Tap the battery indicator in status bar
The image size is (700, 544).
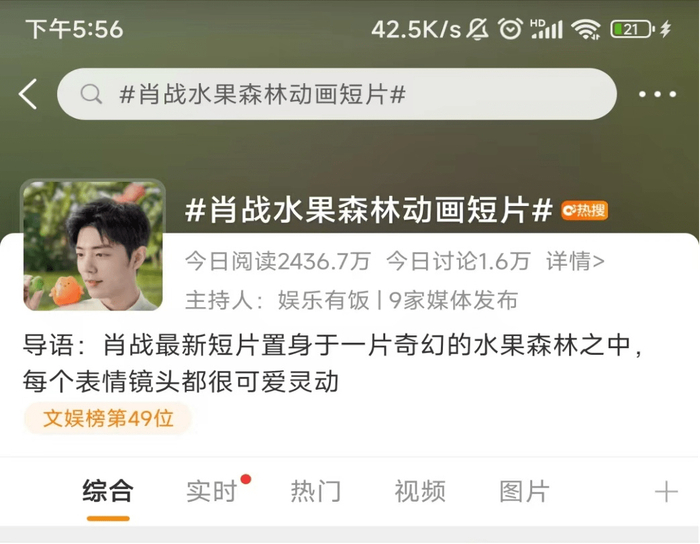coord(632,29)
